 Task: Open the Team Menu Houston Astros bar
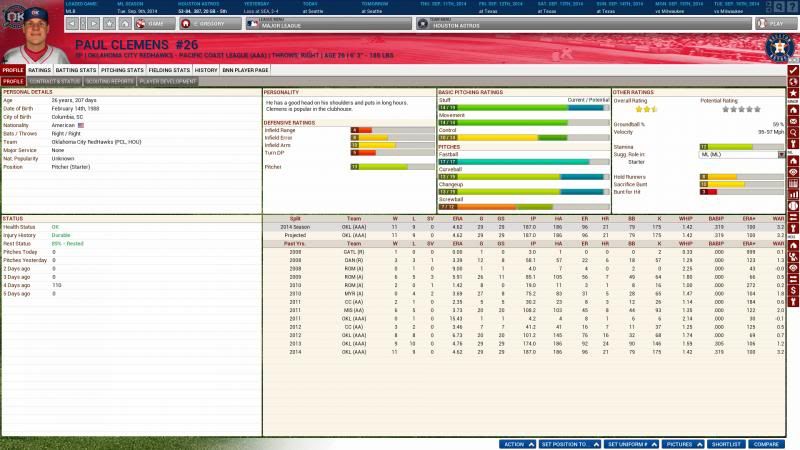(584, 23)
